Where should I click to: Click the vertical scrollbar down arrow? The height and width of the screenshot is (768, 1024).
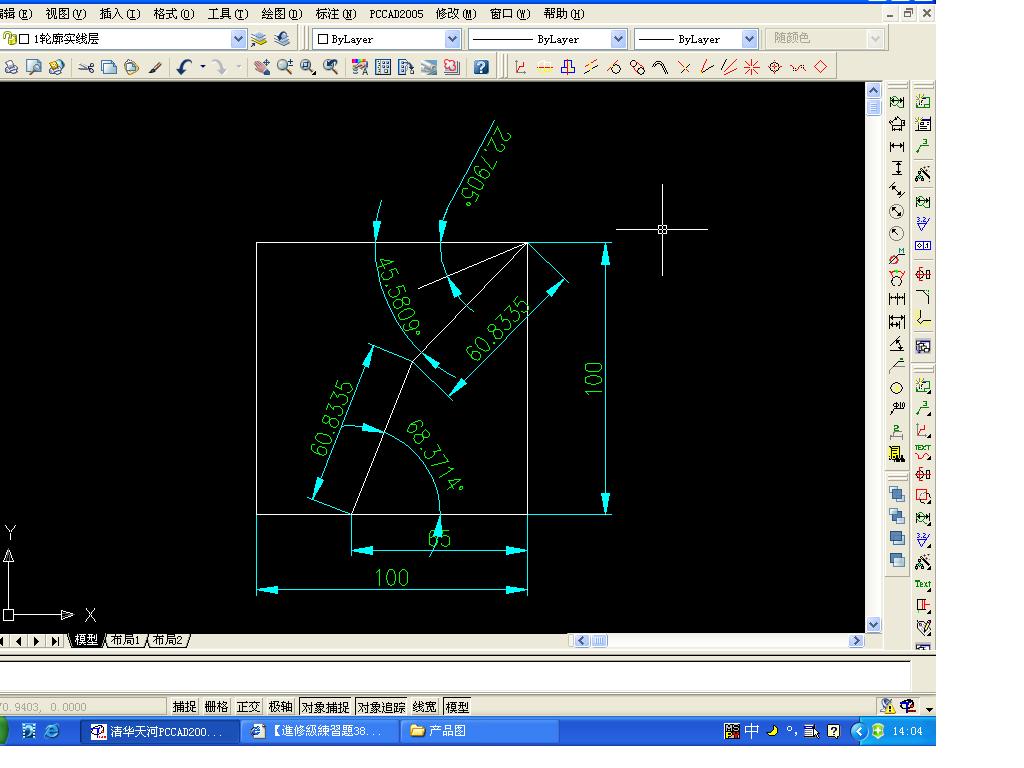[x=873, y=624]
